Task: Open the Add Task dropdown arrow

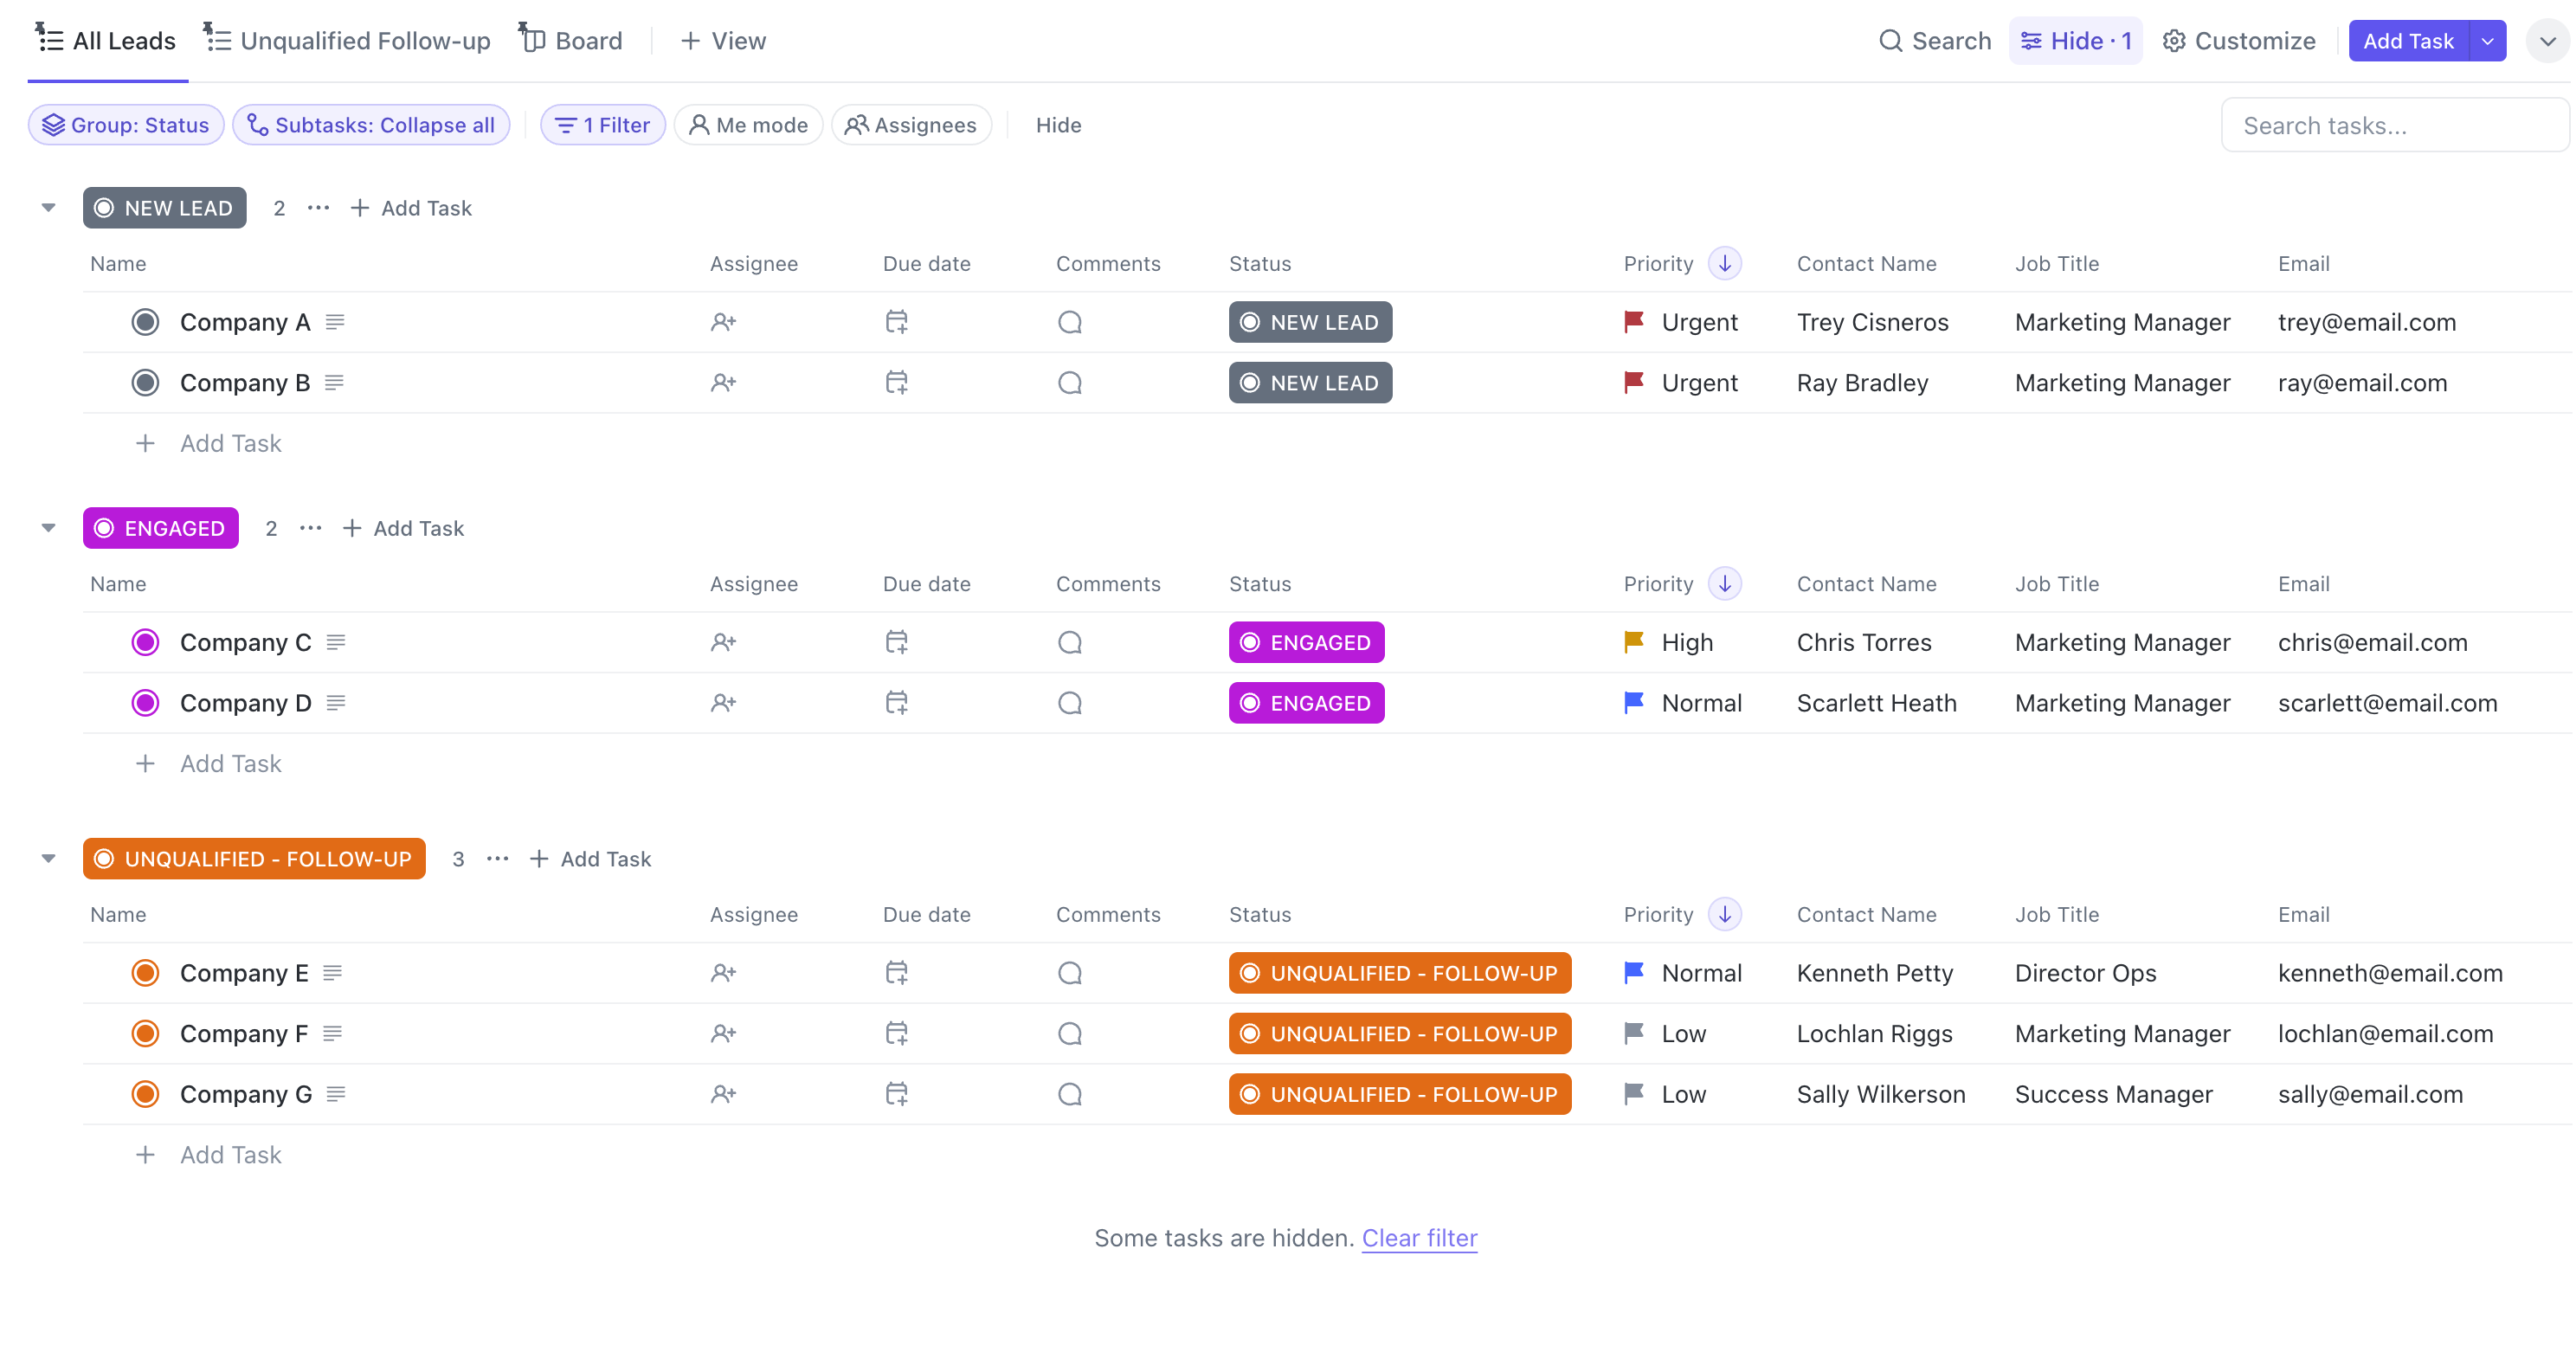Action: coord(2488,41)
